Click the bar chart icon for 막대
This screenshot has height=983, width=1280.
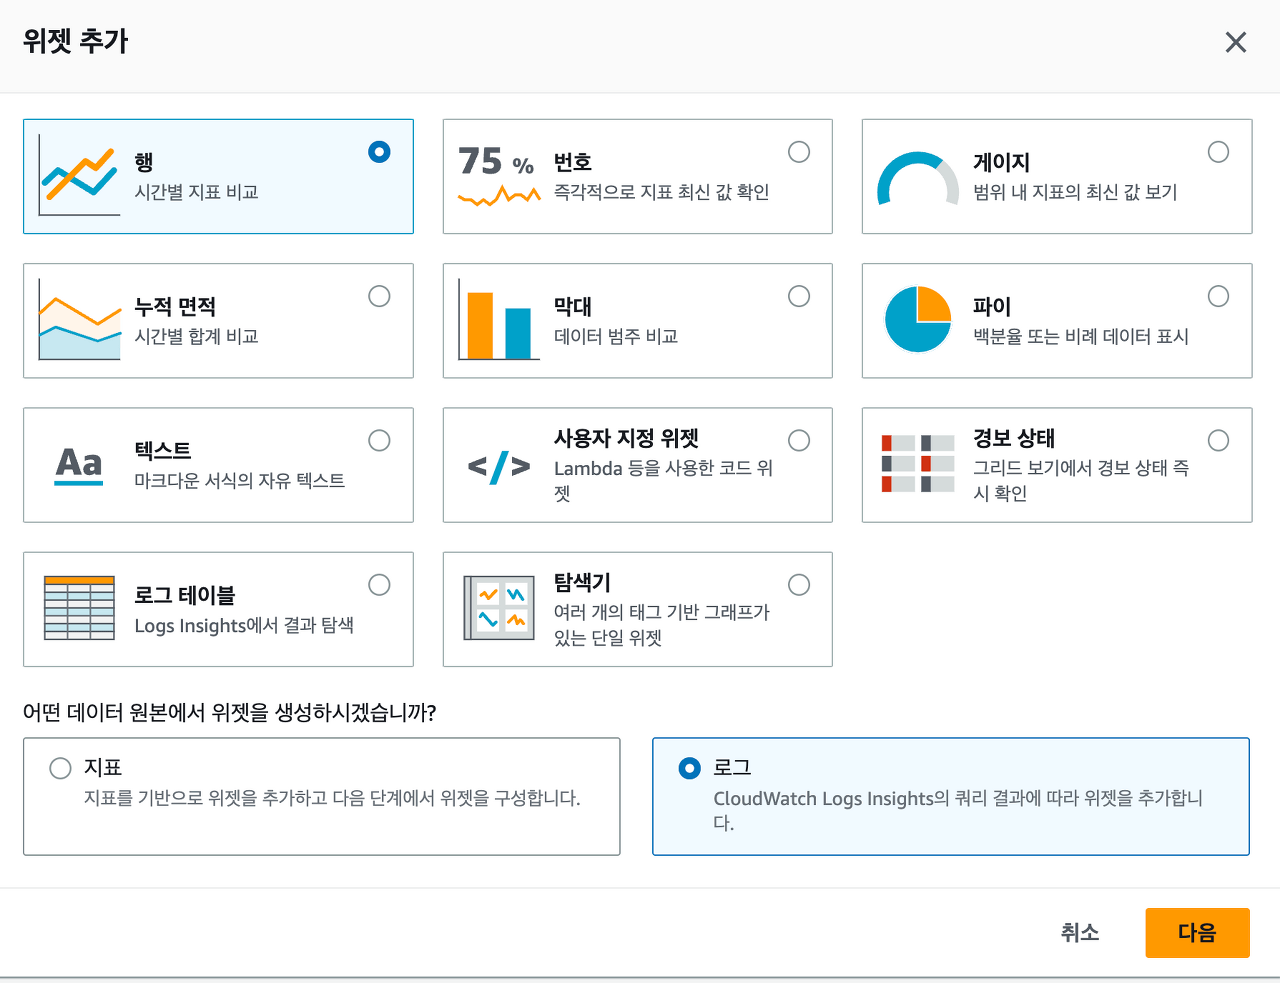pos(498,321)
